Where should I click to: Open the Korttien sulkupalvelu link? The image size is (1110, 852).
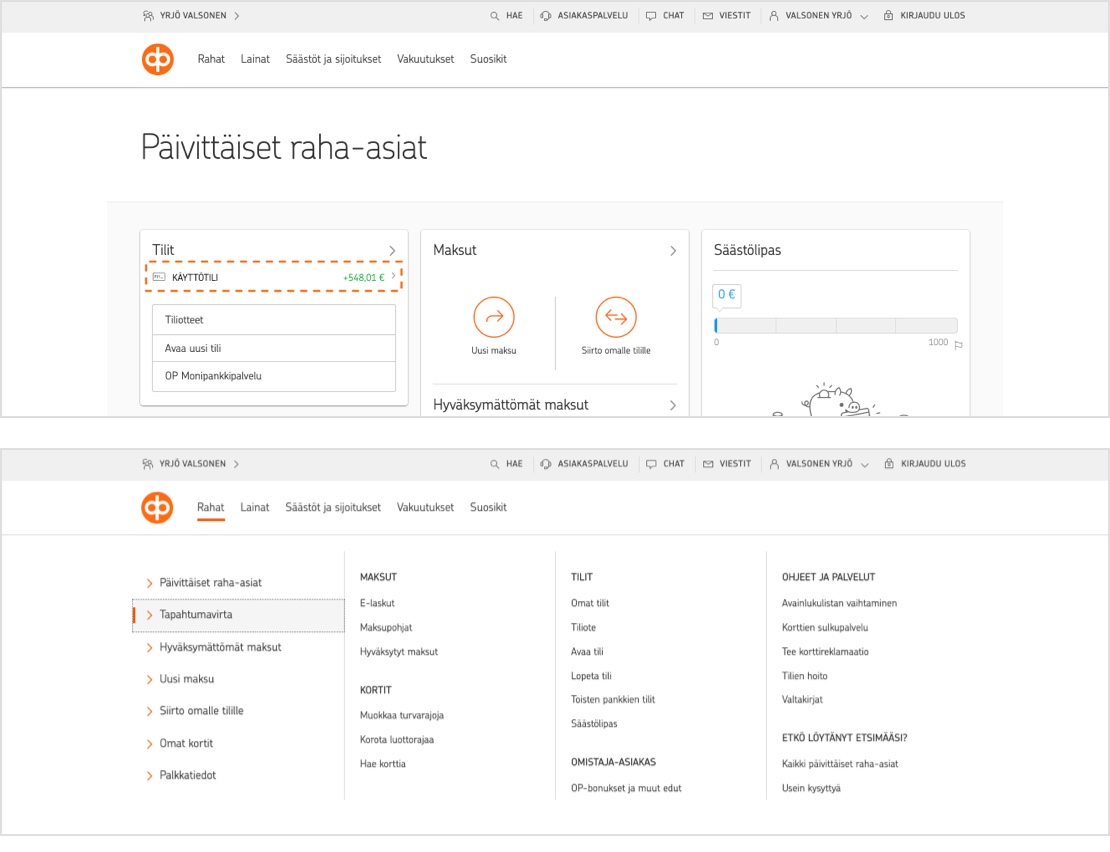(x=824, y=627)
